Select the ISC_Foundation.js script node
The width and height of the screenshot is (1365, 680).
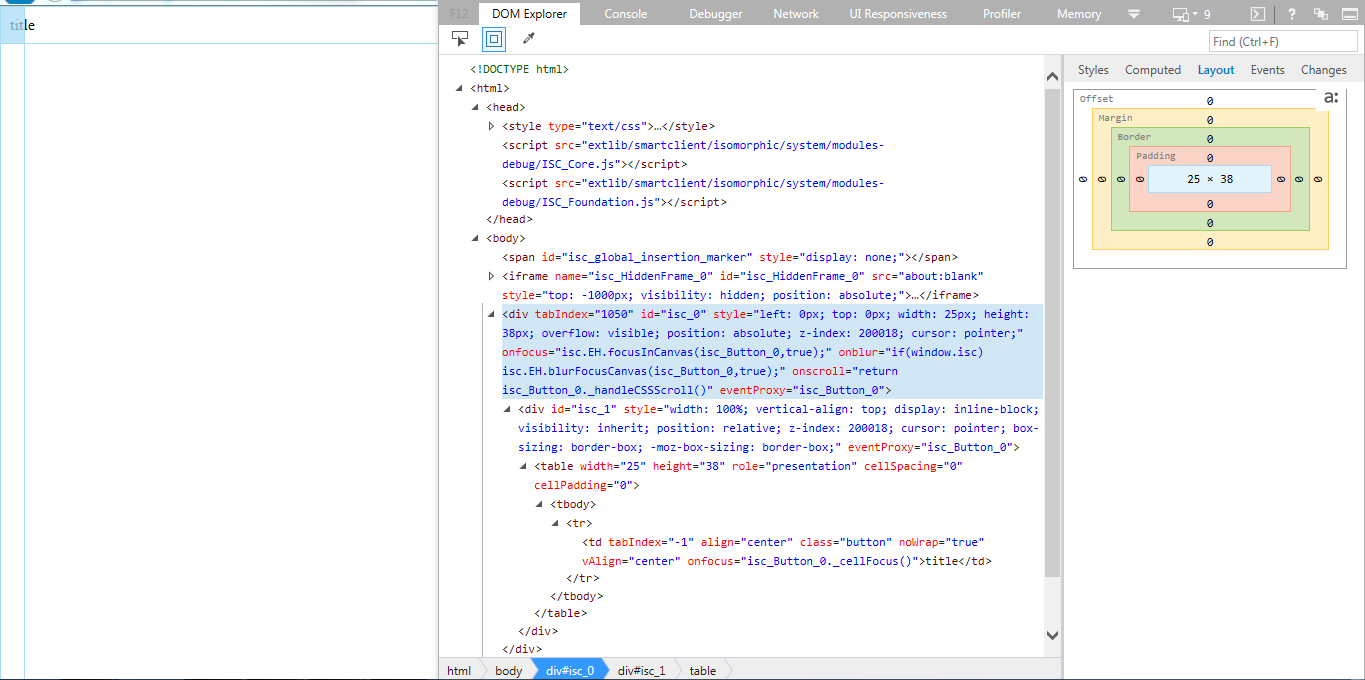click(x=693, y=193)
